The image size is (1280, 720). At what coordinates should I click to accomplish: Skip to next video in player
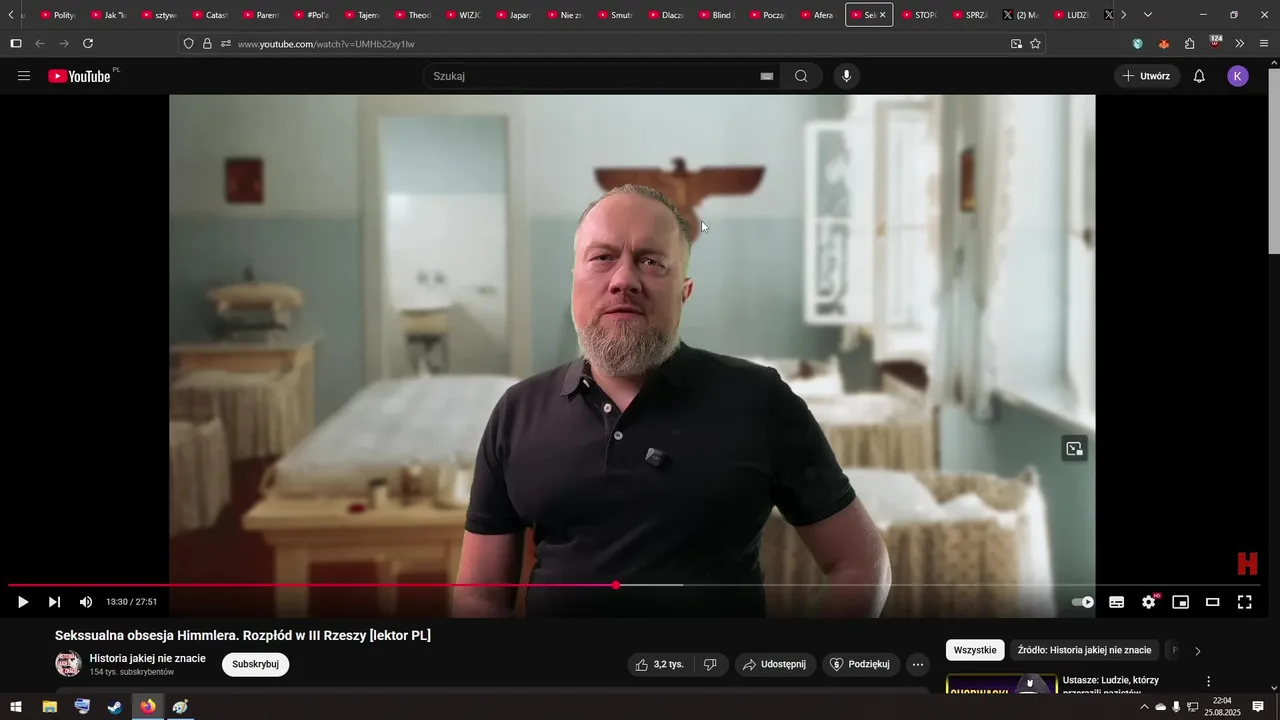coord(54,602)
